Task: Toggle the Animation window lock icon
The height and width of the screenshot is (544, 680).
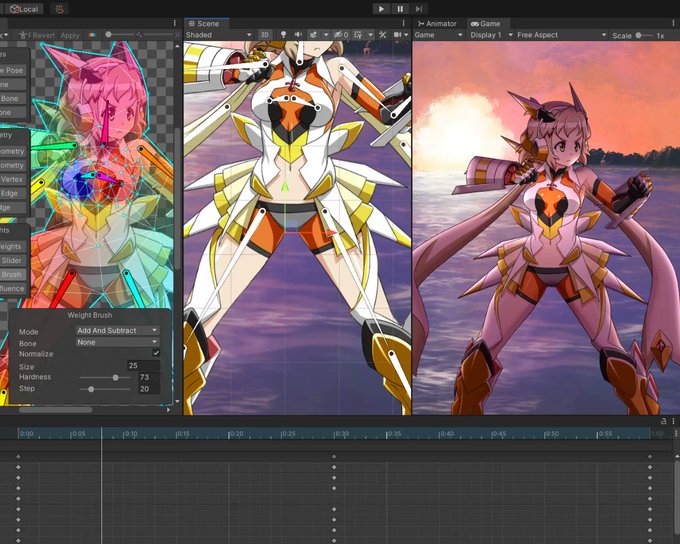Action: tap(664, 421)
